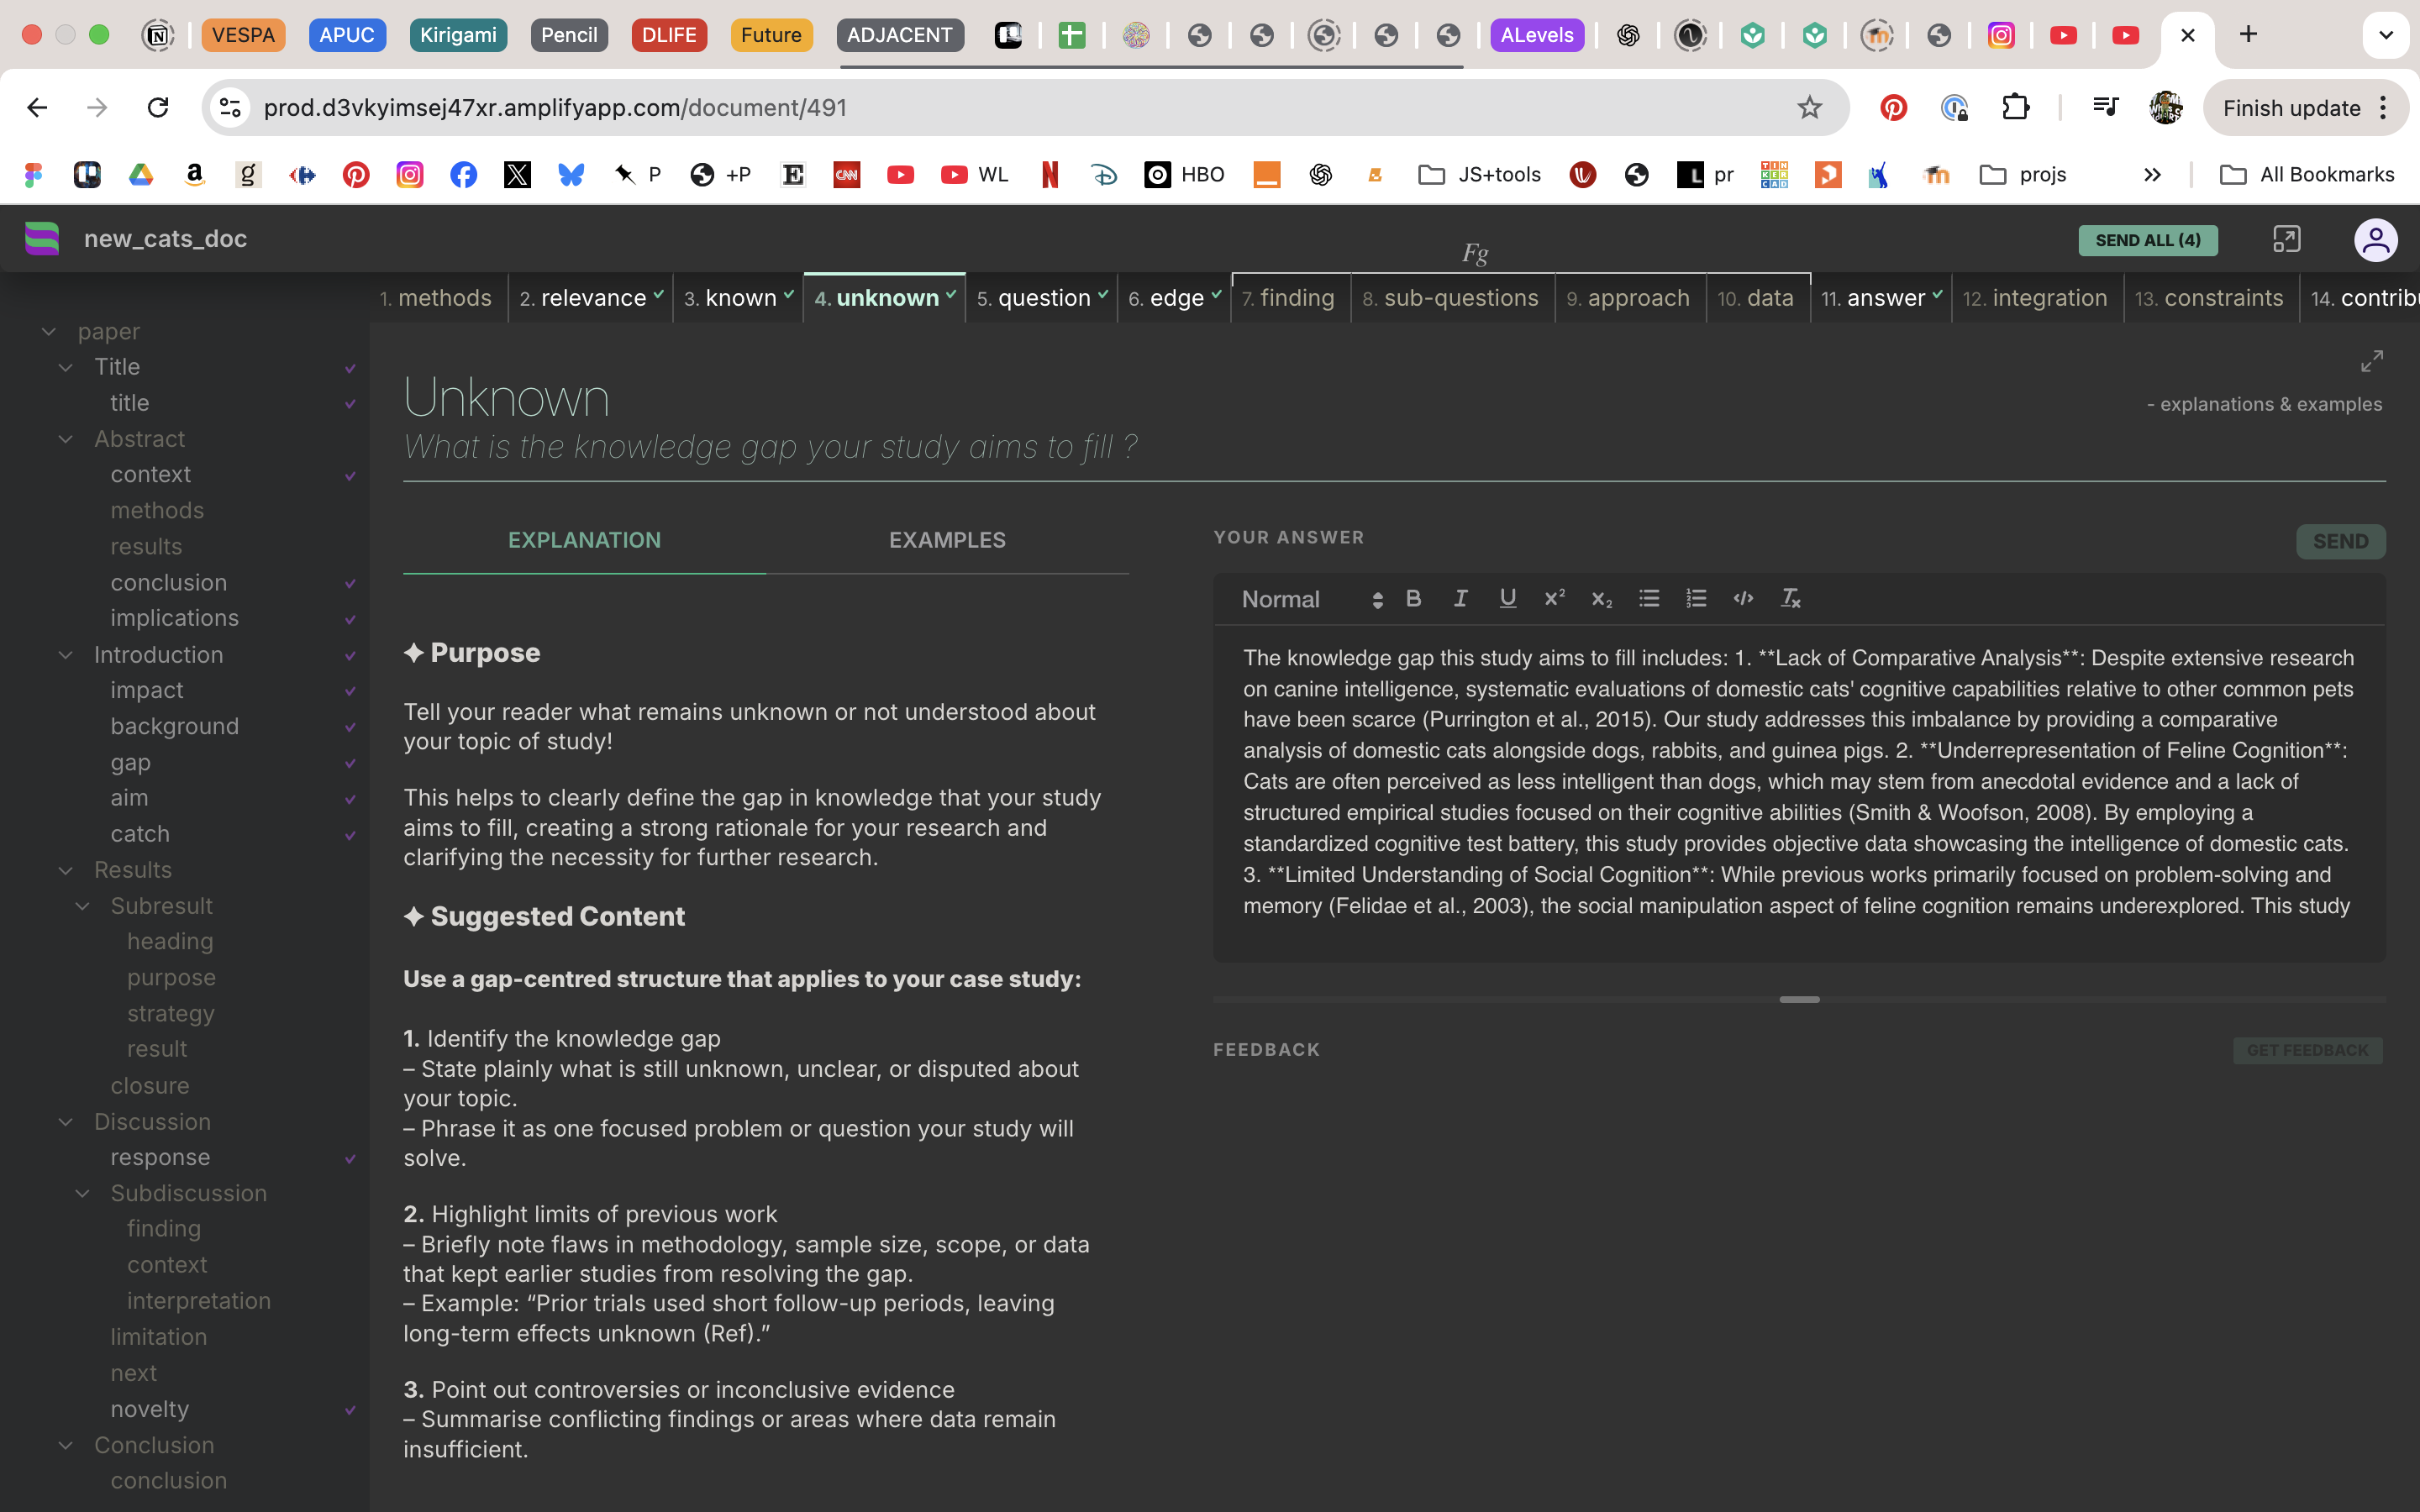
Task: Toggle code block formatting
Action: (1743, 598)
